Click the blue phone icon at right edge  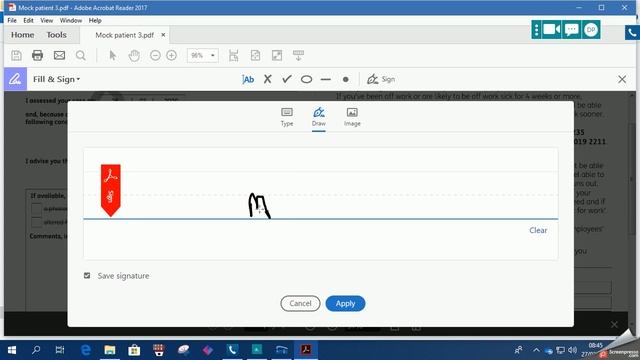tap(632, 33)
